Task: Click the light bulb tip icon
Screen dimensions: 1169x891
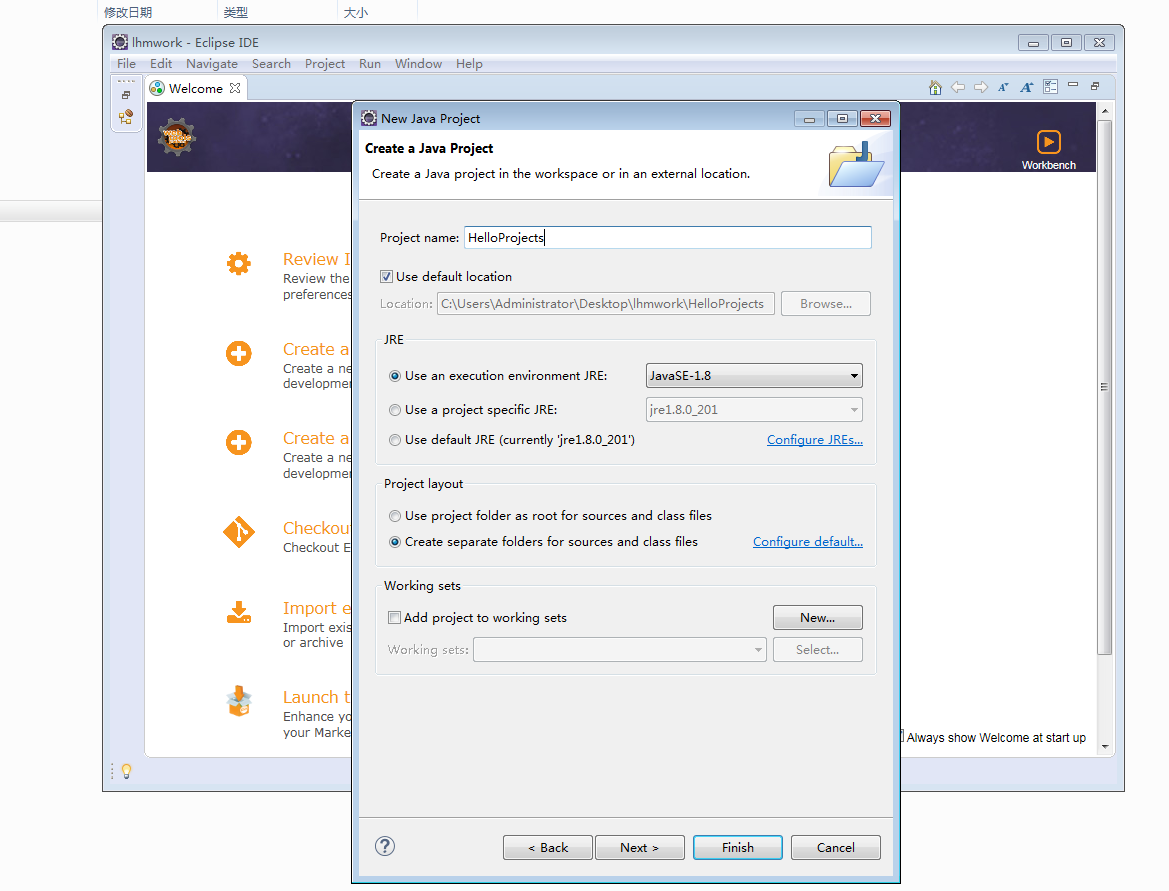Action: (x=127, y=771)
